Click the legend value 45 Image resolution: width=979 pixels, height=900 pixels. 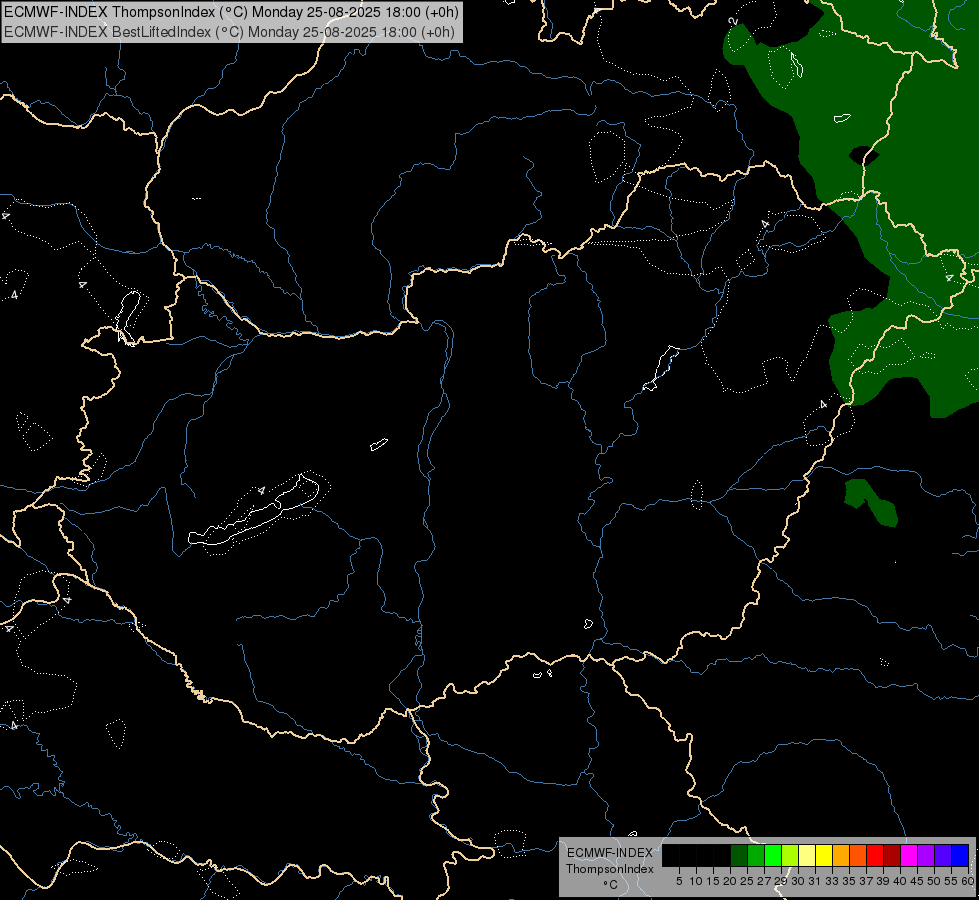(x=917, y=881)
